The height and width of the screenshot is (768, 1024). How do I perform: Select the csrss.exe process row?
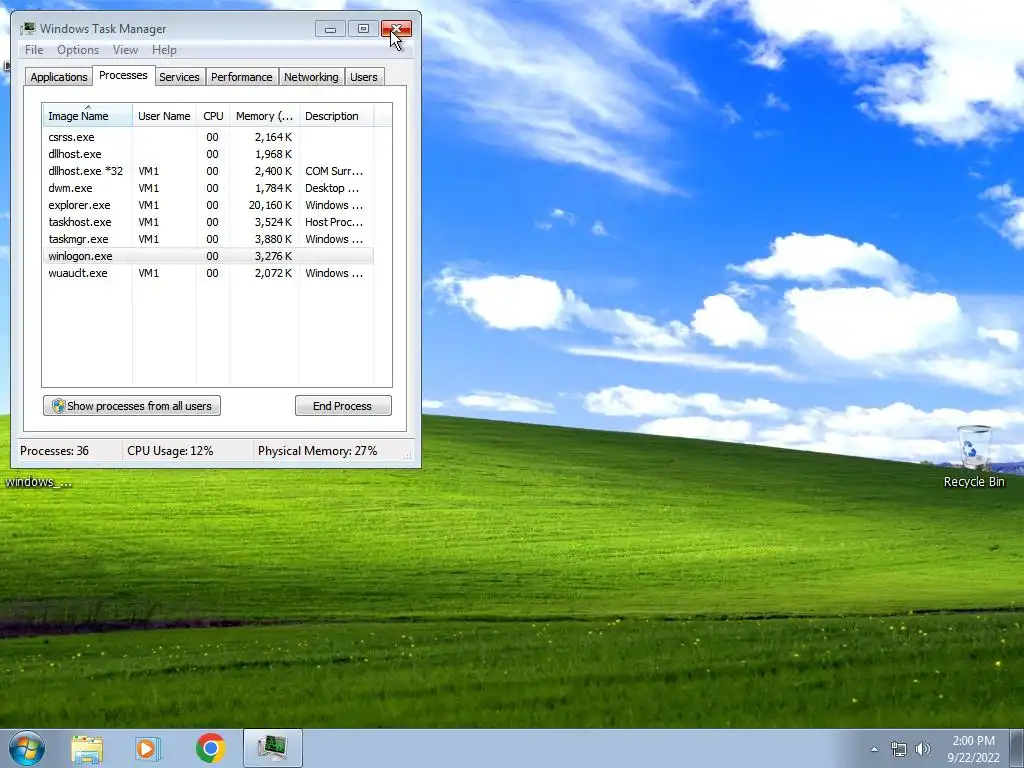coord(208,137)
